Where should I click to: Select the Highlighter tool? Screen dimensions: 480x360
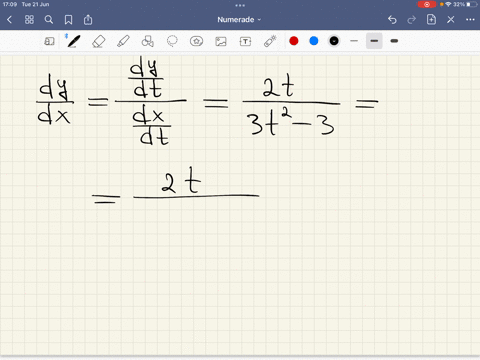[123, 41]
